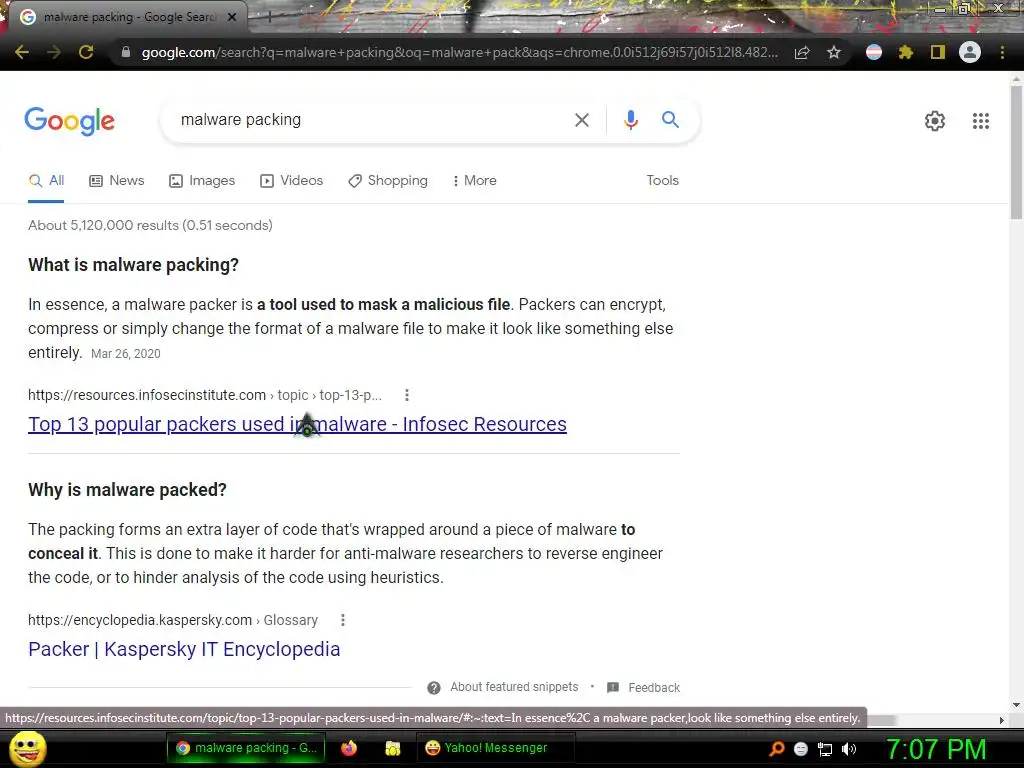Viewport: 1024px width, 768px height.
Task: Click the About 5,120,000 results text
Action: coord(150,225)
